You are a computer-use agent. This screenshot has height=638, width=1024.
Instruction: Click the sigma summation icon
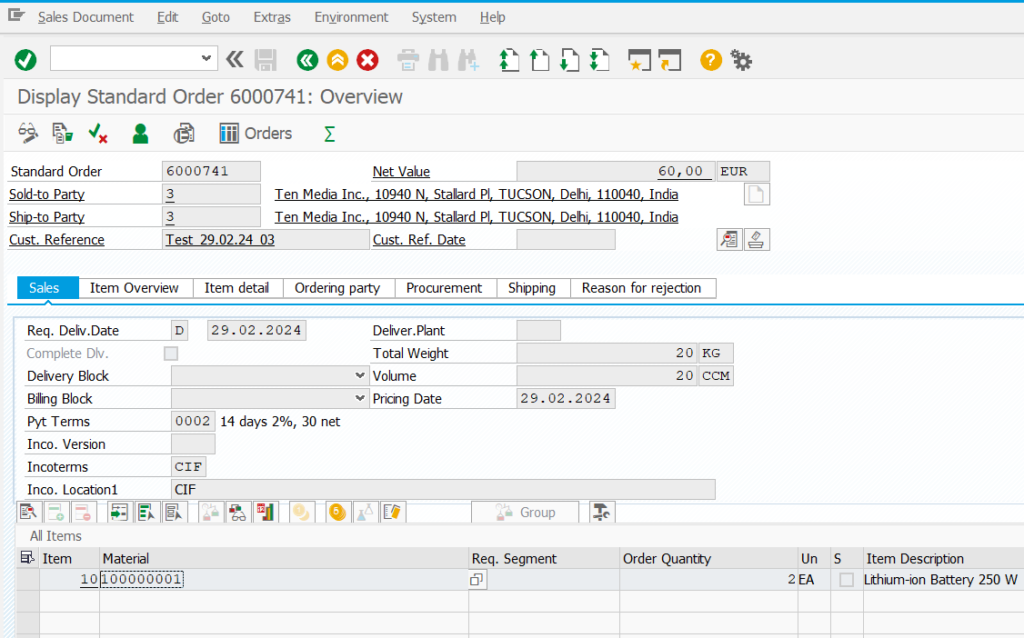329,133
